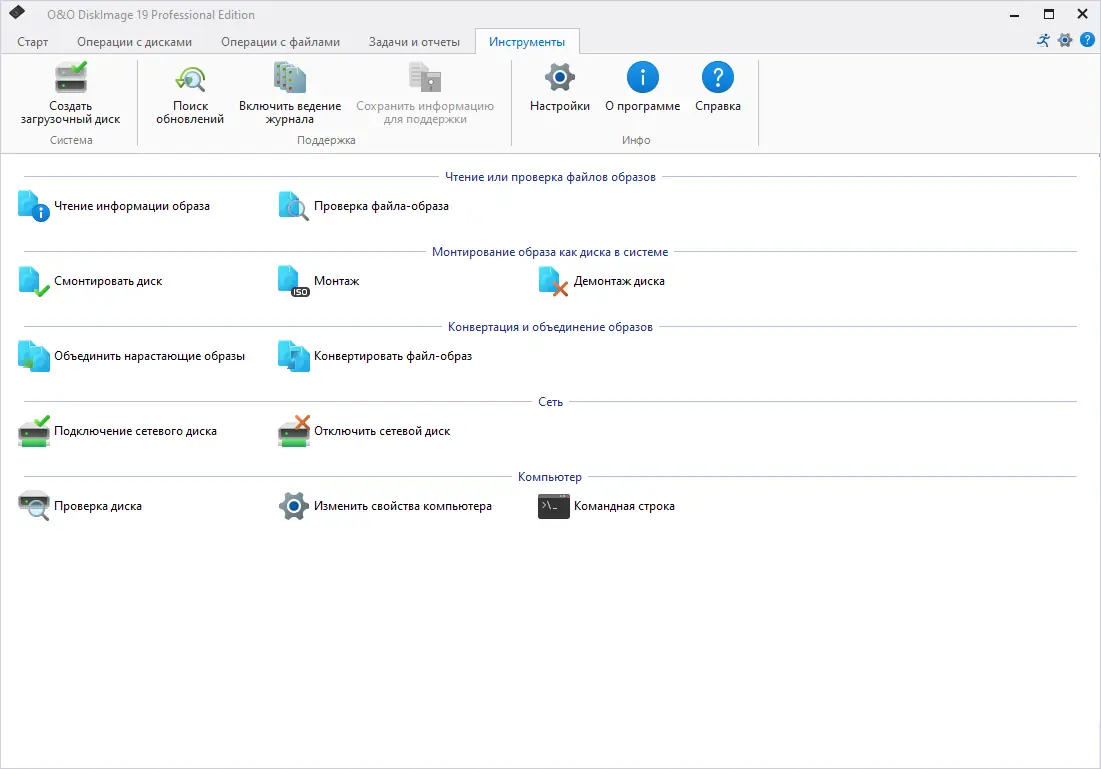Select Демонтаж диска tool
This screenshot has height=769, width=1101.
(602, 281)
